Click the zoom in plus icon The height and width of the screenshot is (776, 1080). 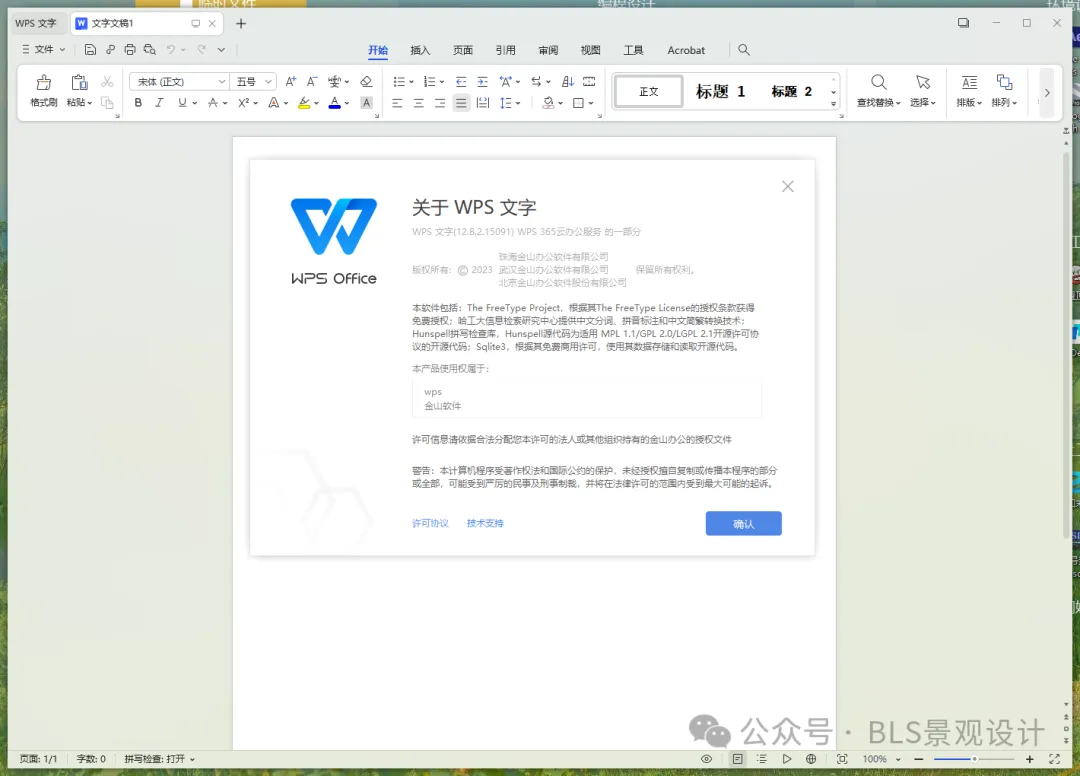pos(1030,759)
